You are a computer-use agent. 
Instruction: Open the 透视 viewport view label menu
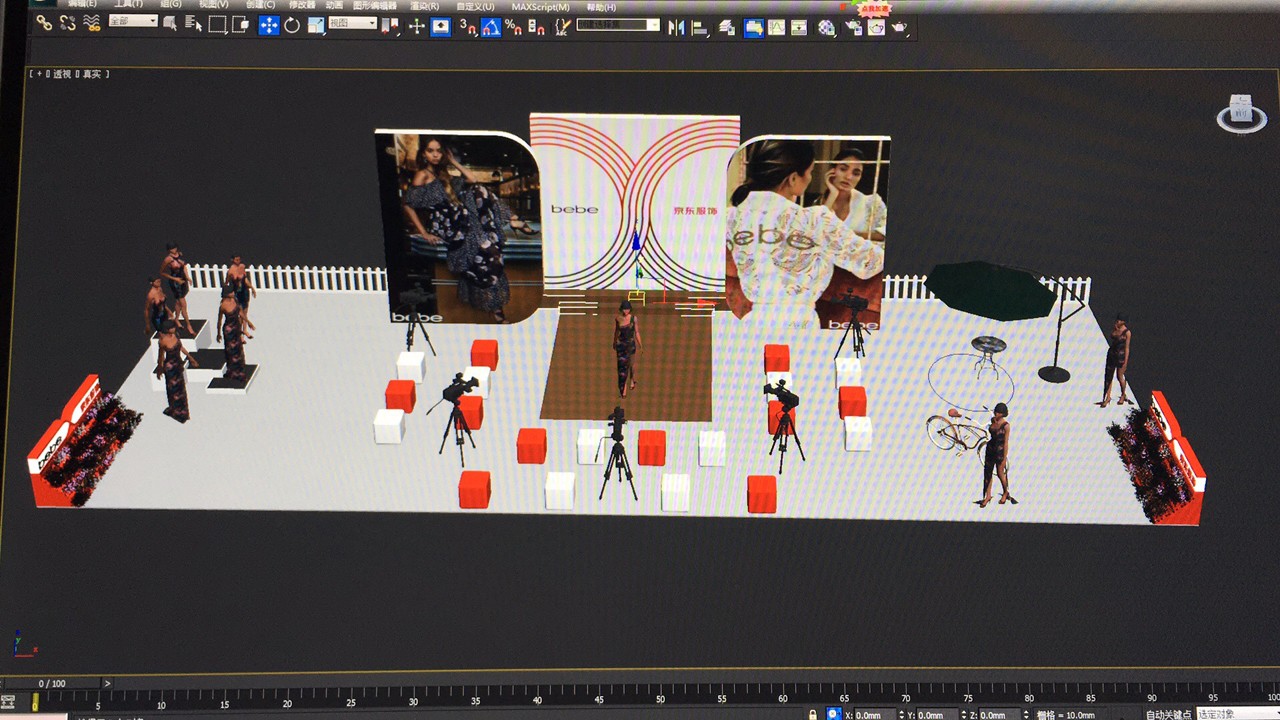tap(62, 74)
